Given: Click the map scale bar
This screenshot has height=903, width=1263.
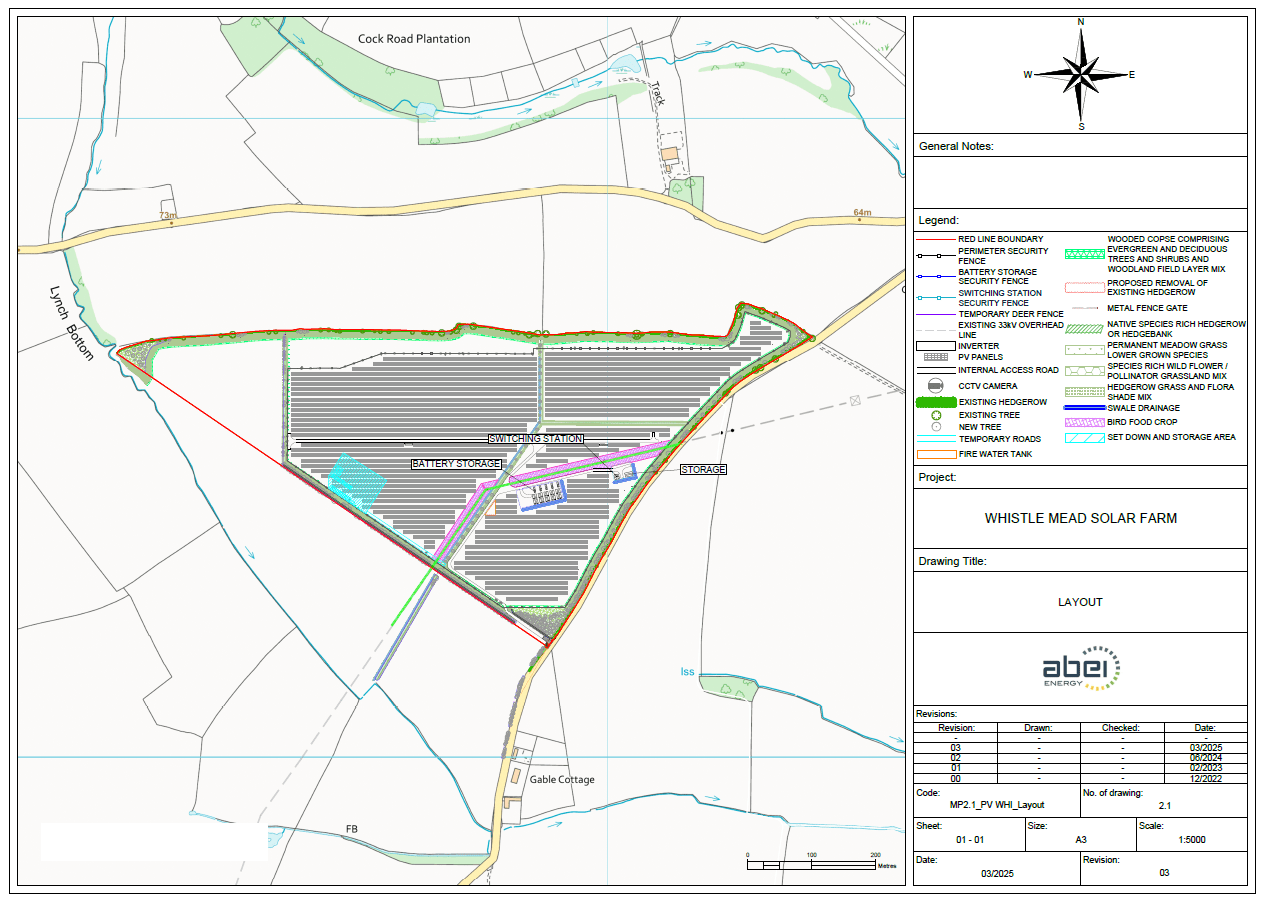Looking at the screenshot, I should click(x=811, y=862).
